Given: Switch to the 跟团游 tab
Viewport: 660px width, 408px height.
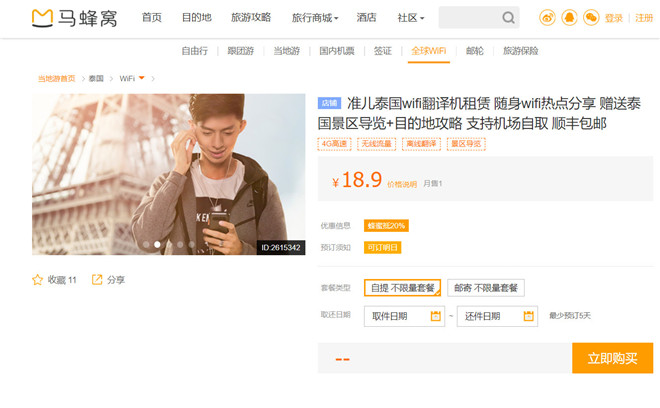Looking at the screenshot, I should 241,51.
